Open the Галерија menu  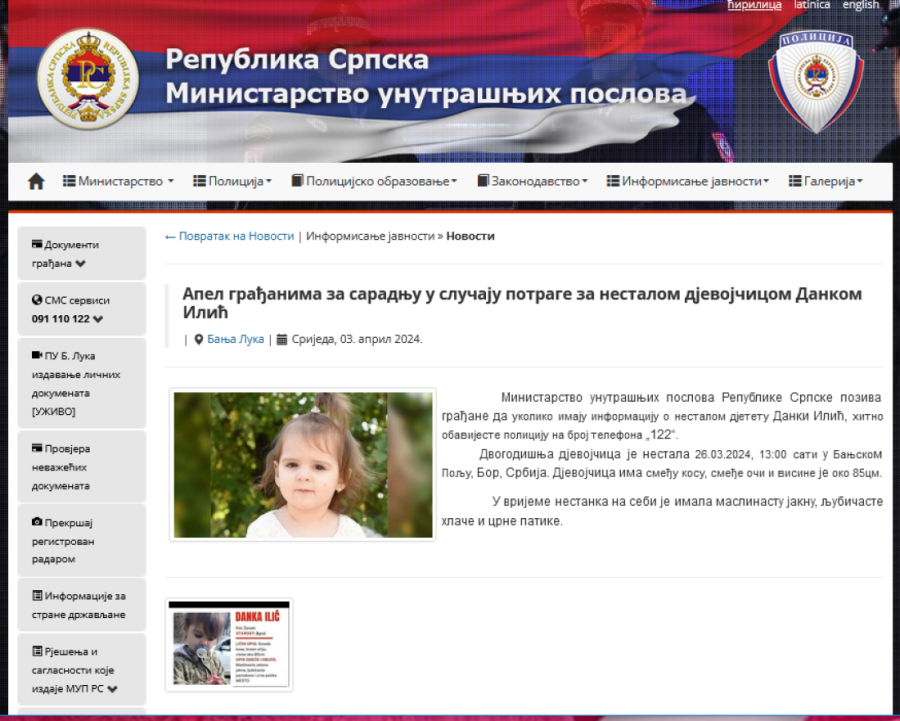click(x=825, y=181)
